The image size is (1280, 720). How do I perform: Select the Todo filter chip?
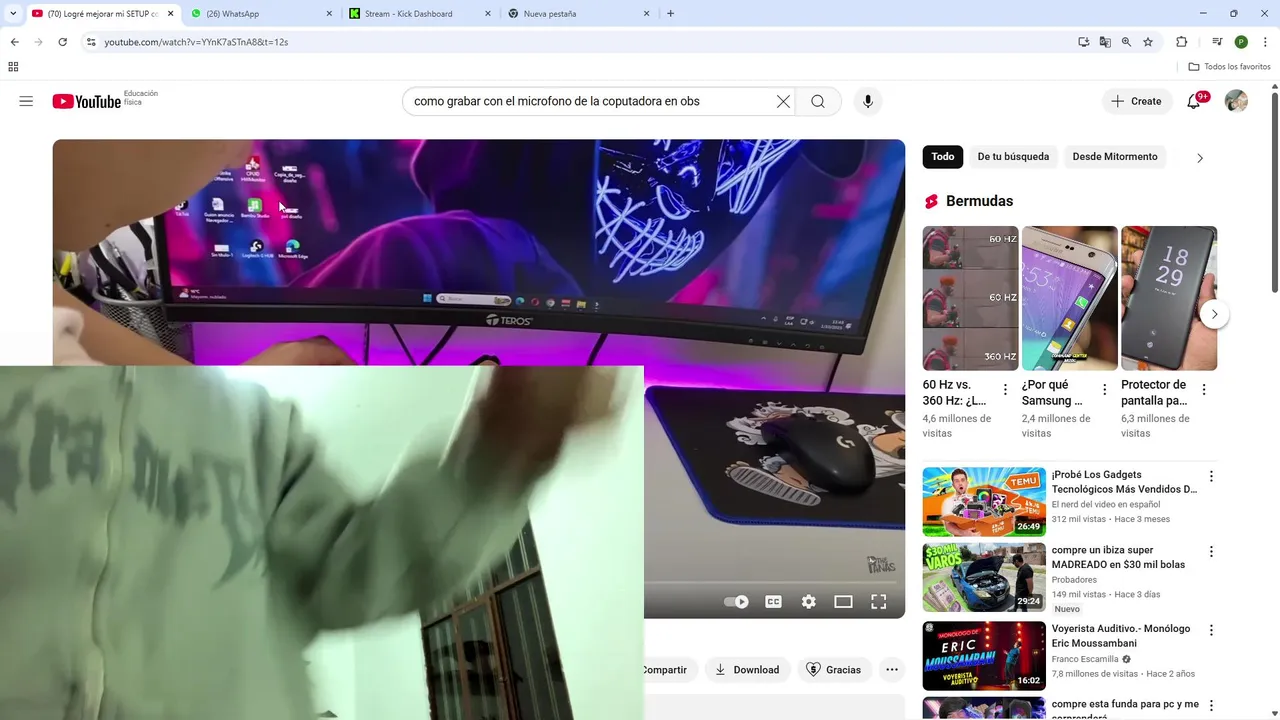(943, 157)
